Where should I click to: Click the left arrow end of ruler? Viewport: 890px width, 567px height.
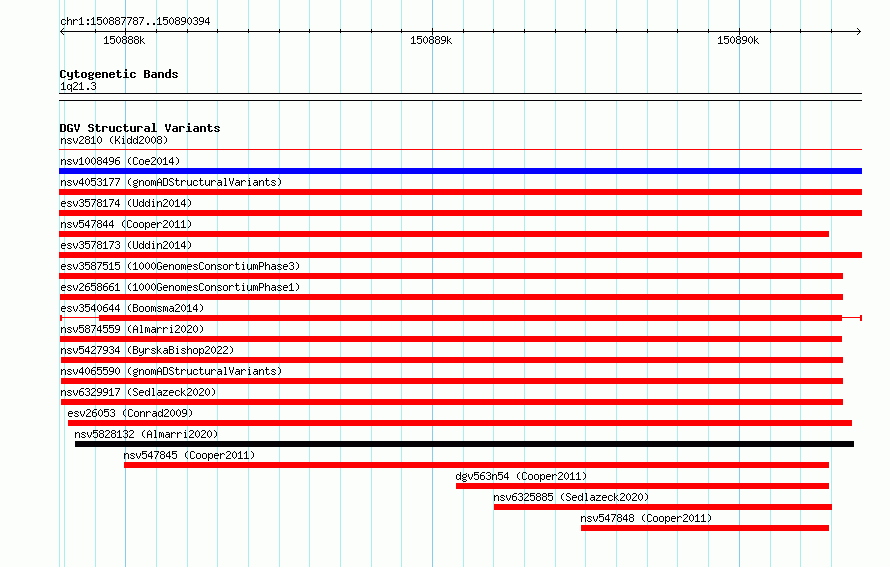(x=62, y=31)
